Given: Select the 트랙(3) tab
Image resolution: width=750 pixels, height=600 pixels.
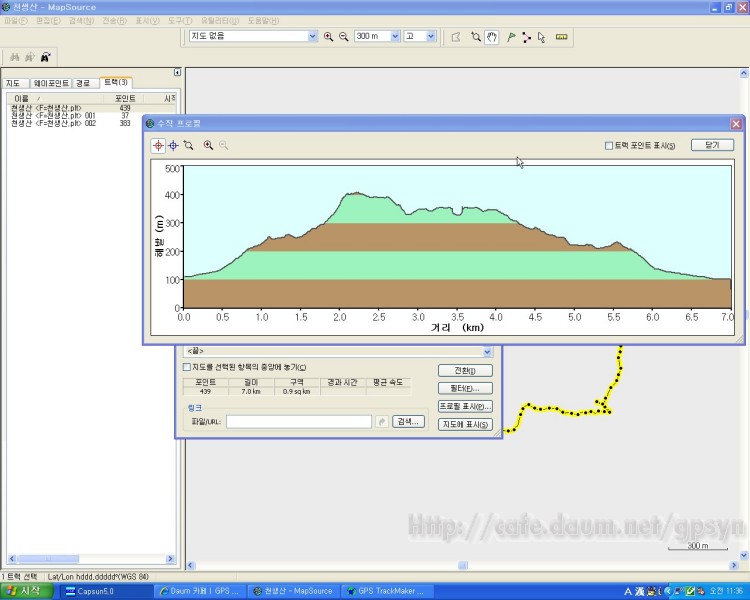Looking at the screenshot, I should [116, 82].
